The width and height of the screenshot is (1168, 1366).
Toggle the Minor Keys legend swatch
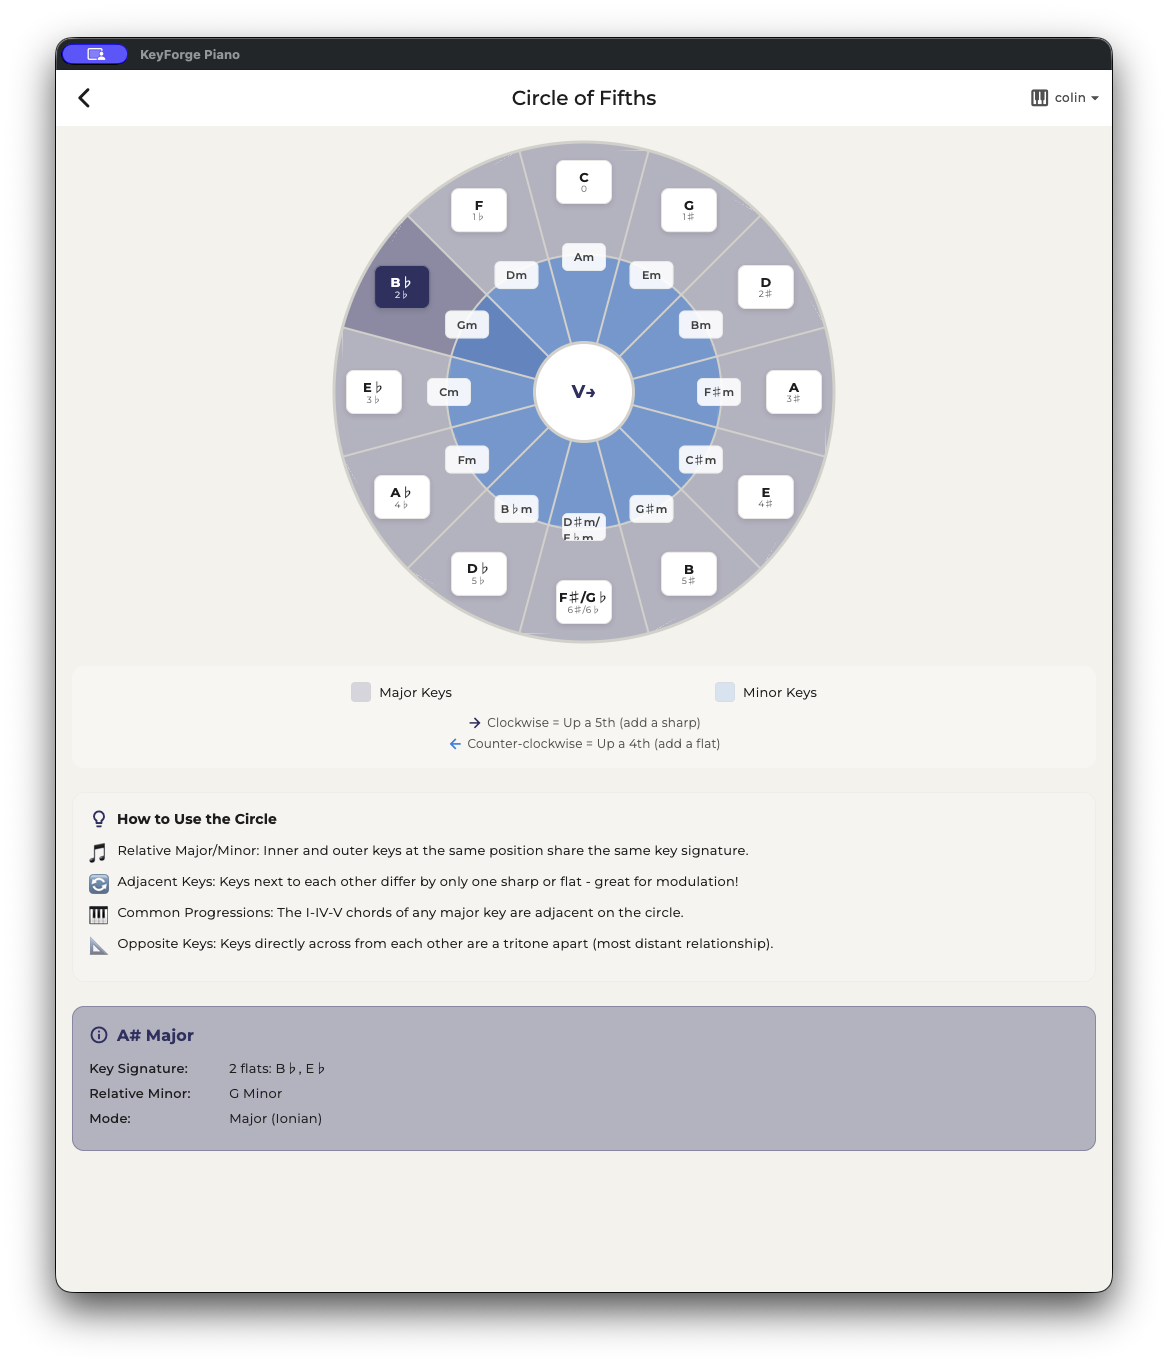click(x=724, y=692)
